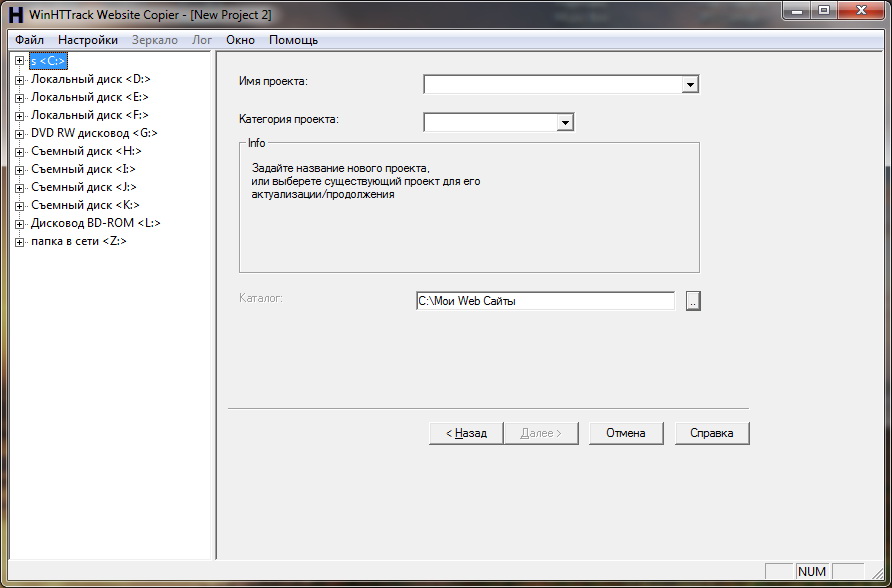Open the Помощь menu
The image size is (892, 588).
tap(293, 40)
